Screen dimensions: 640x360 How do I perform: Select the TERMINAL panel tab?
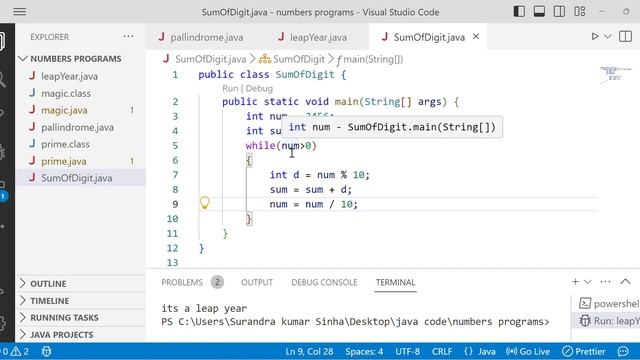395,282
